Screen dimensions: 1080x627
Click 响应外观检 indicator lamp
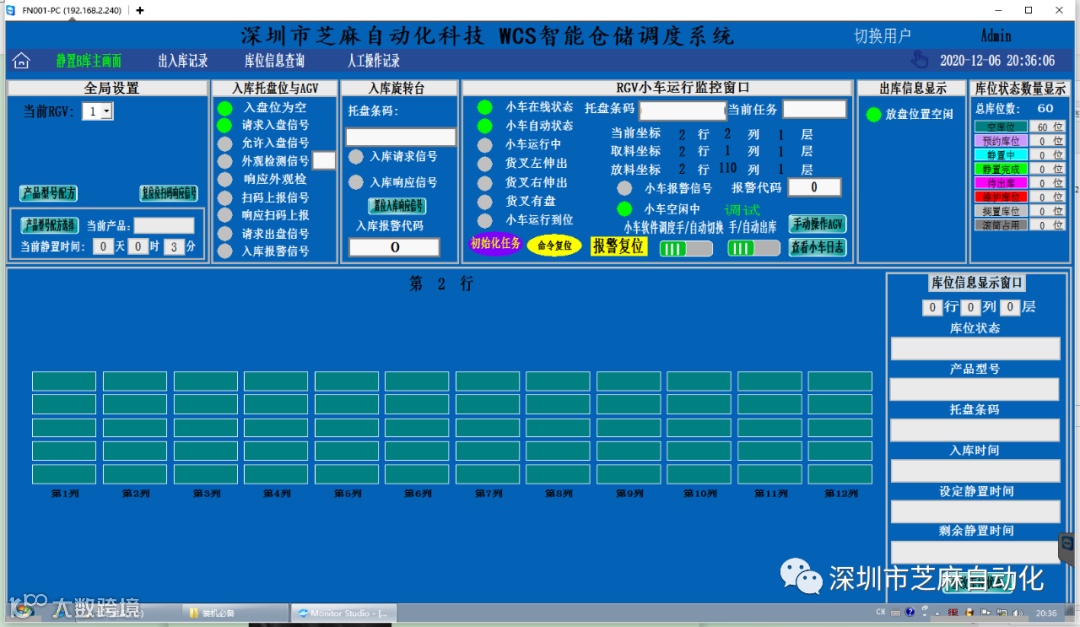[x=225, y=179]
